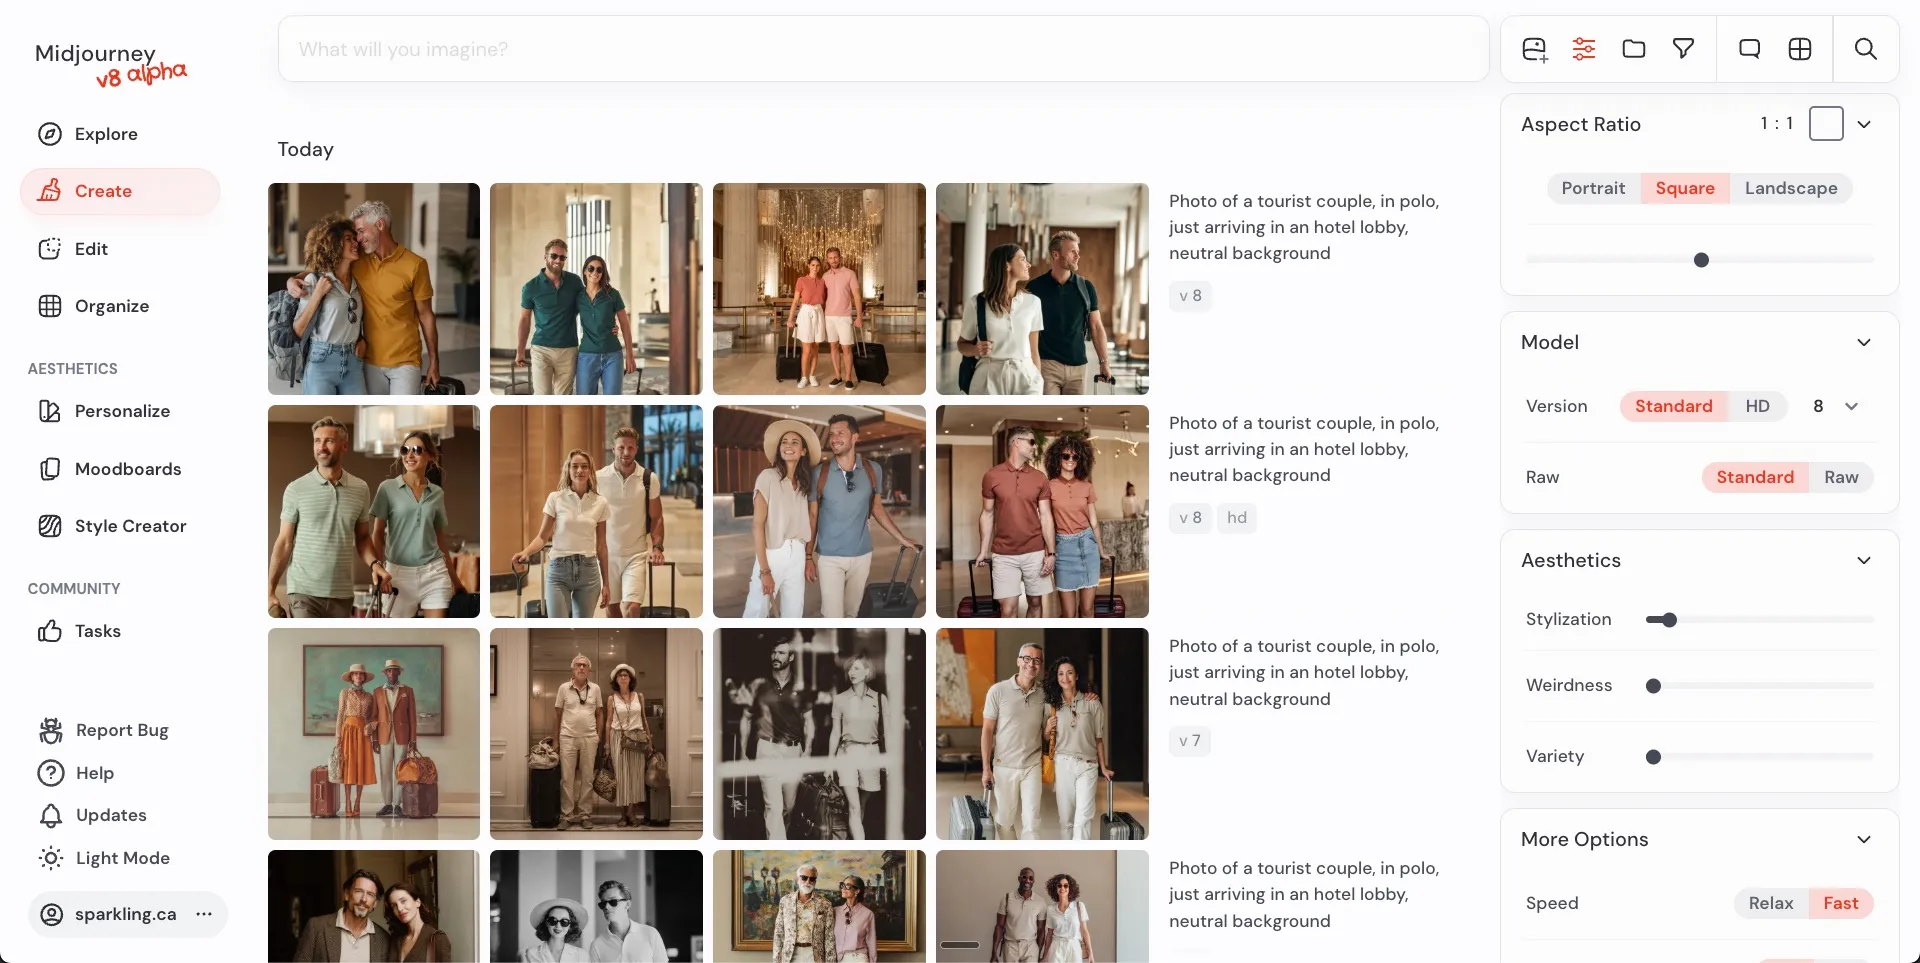The image size is (1920, 963).
Task: Set Raw option to Standard
Action: [x=1755, y=477]
